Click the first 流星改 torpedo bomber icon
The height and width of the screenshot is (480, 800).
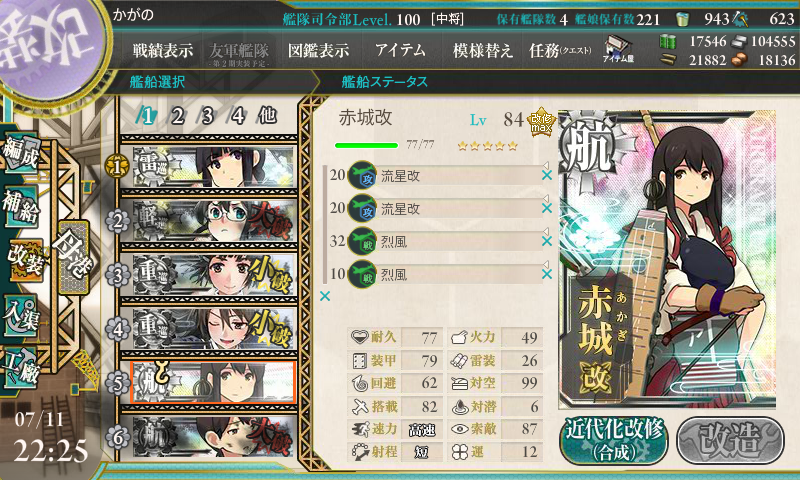click(x=362, y=175)
